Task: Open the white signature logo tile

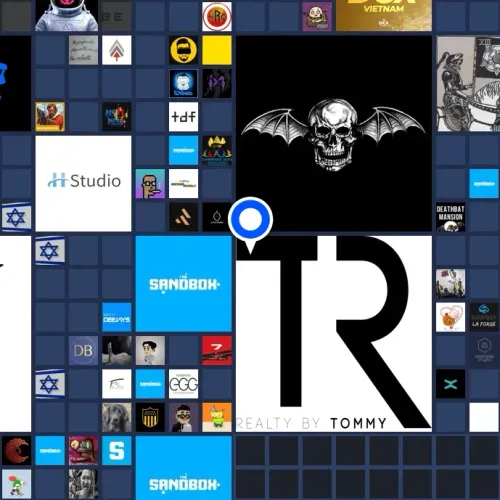Action: 117,384
